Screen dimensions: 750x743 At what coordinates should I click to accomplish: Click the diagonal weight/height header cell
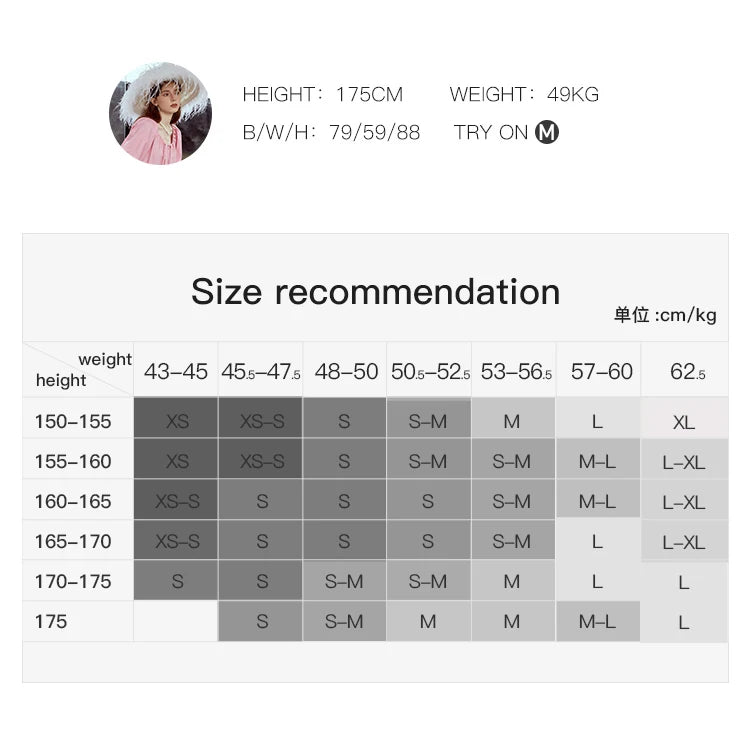[x=78, y=370]
